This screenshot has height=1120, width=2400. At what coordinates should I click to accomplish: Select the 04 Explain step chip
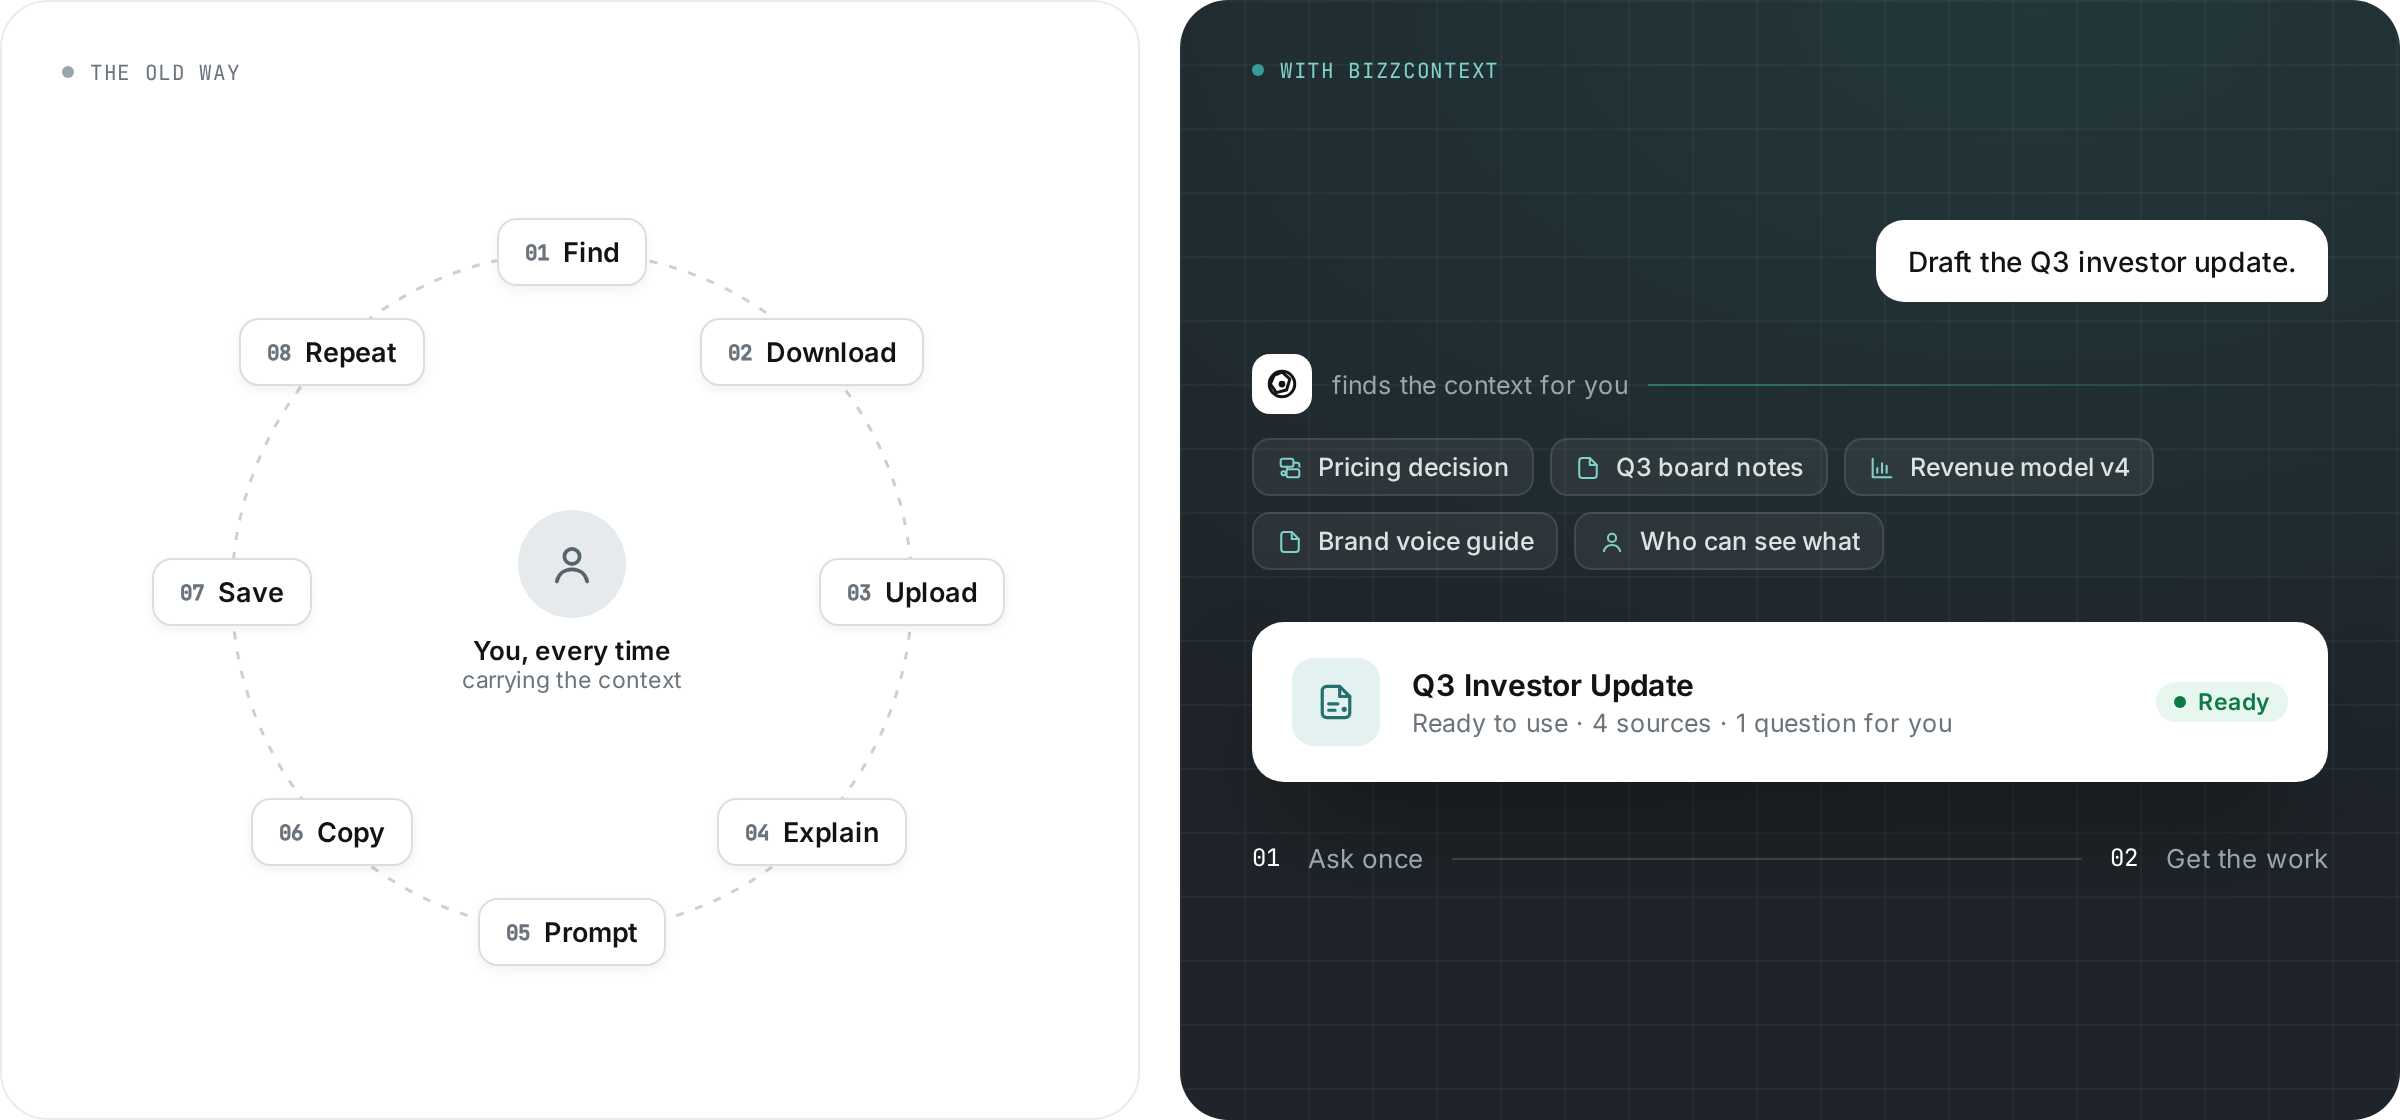(812, 832)
